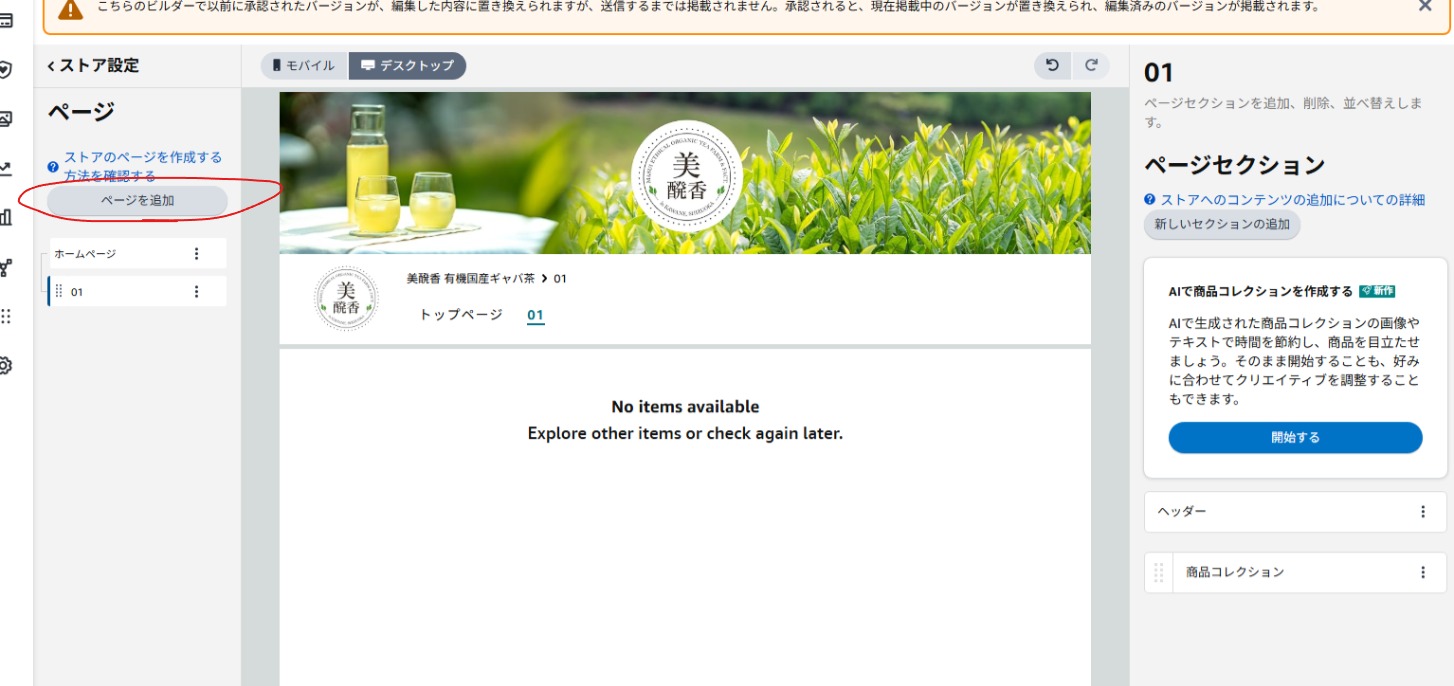Go back via ストア設定 link
The width and height of the screenshot is (1454, 686).
click(x=93, y=66)
